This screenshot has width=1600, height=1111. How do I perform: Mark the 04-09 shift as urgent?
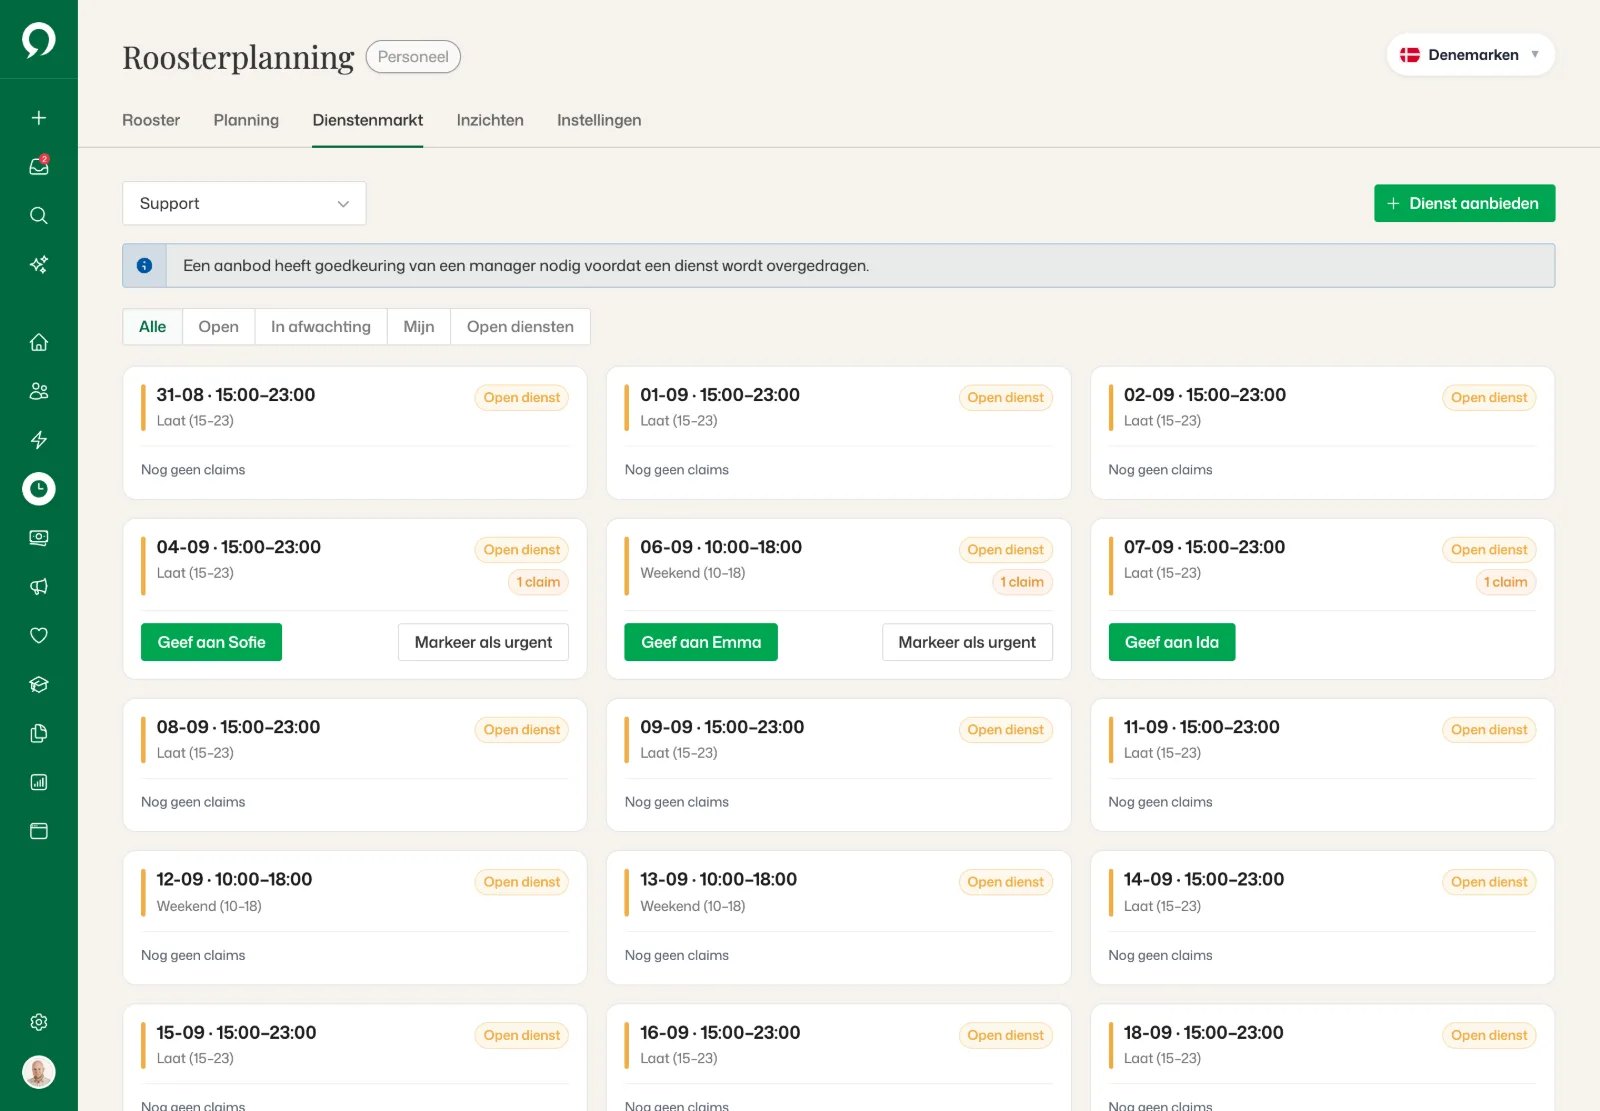tap(483, 642)
